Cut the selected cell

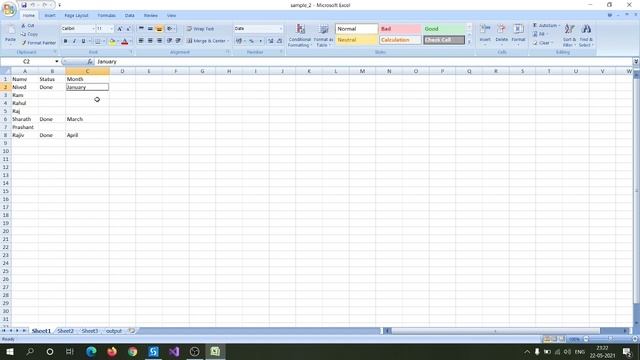pos(29,26)
